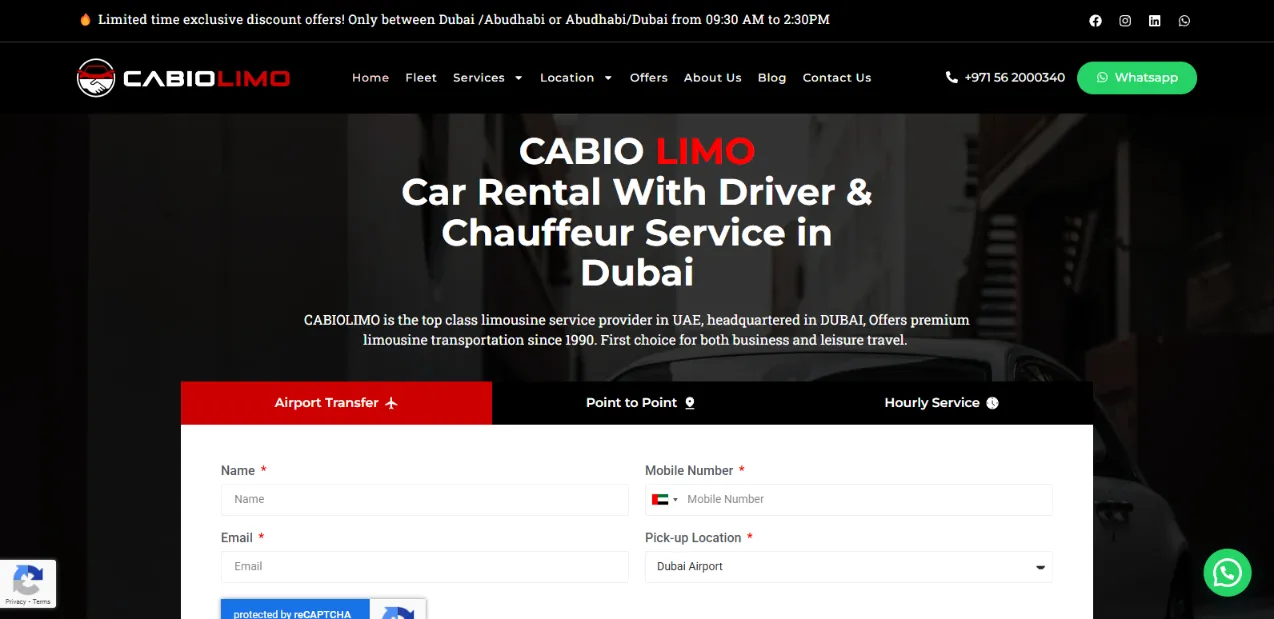This screenshot has height=619, width=1274.
Task: Click into the Name input field
Action: pos(424,500)
